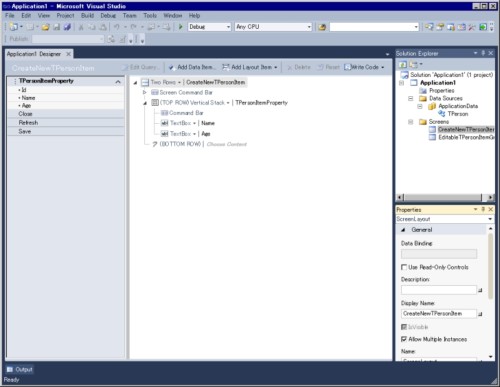Click the Save All toolbar icon
500x387 pixels.
[67, 27]
